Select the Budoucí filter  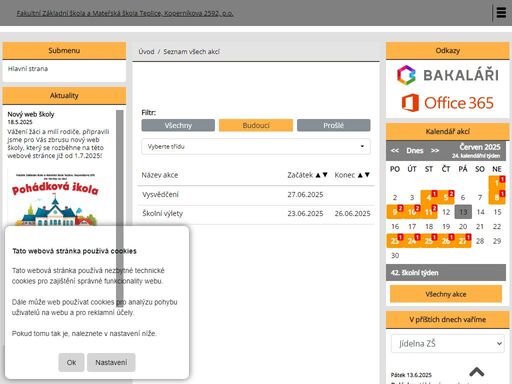256,125
